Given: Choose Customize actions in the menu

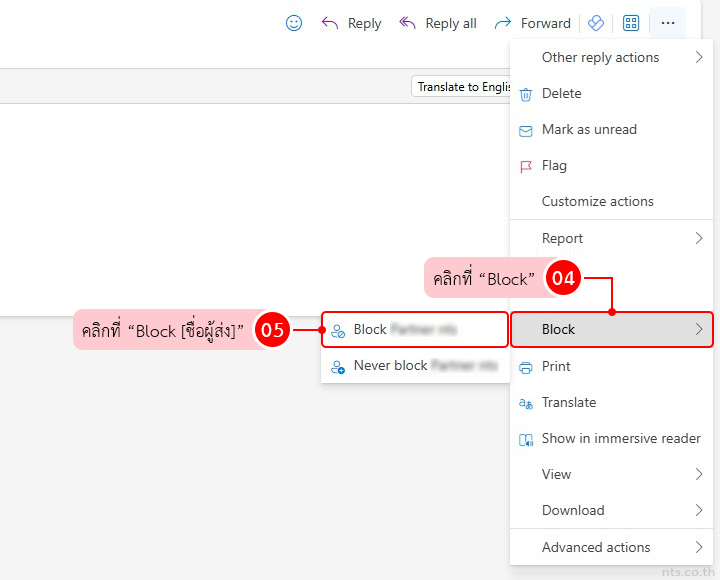Looking at the screenshot, I should 597,202.
